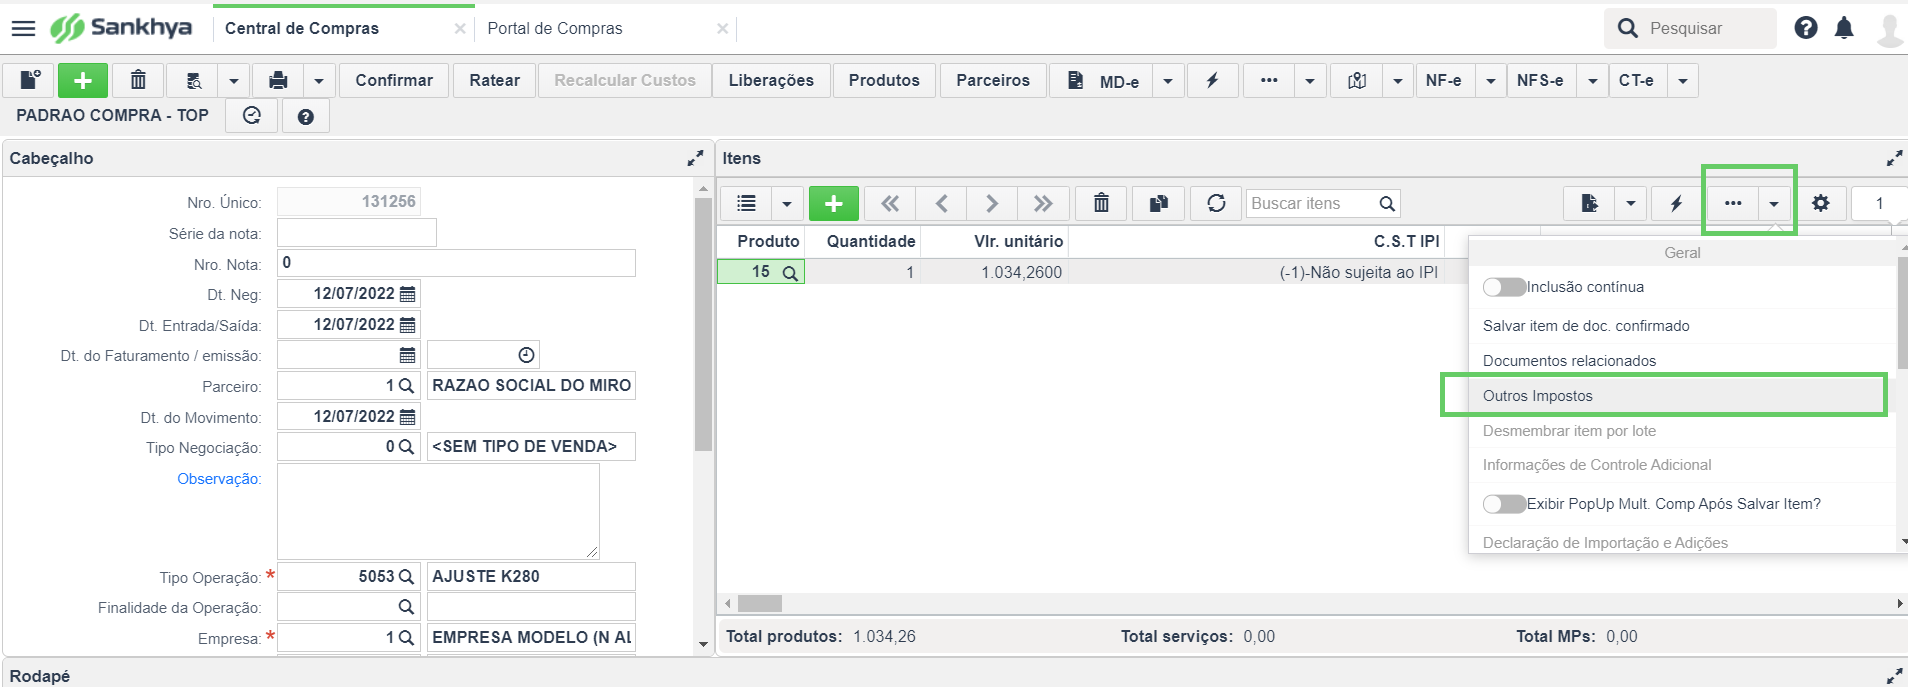This screenshot has height=687, width=1908.
Task: Go to first item record
Action: pyautogui.click(x=890, y=203)
